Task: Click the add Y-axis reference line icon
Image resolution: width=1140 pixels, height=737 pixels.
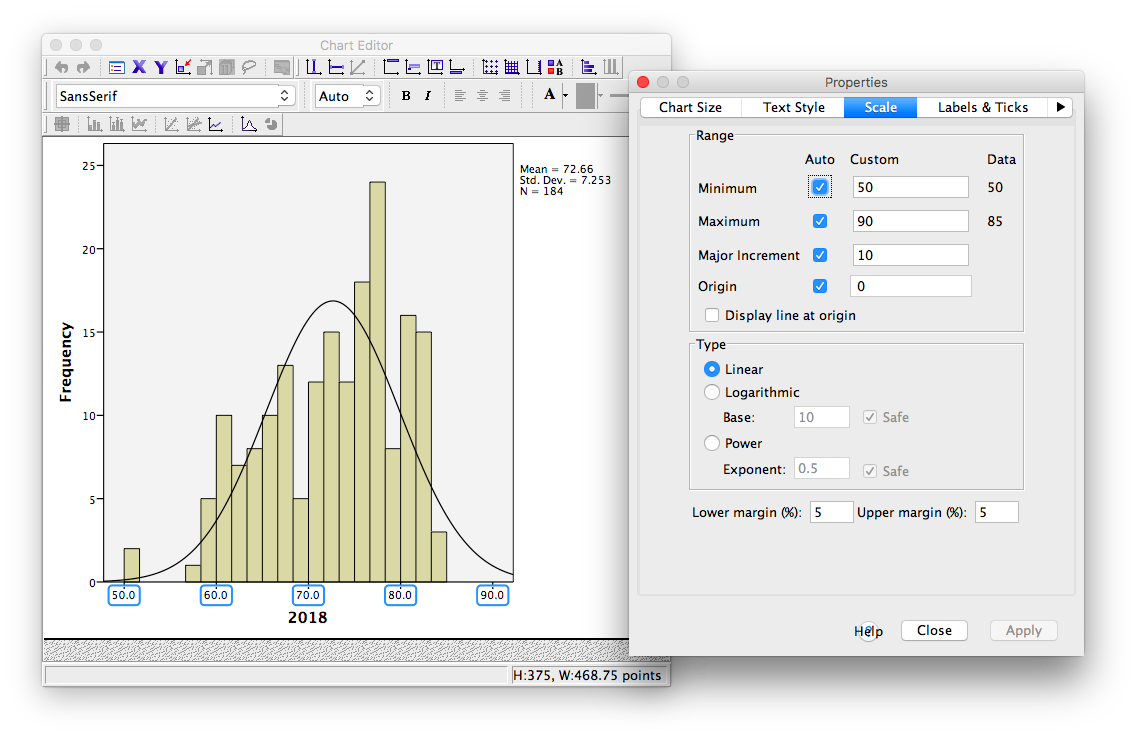Action: pyautogui.click(x=336, y=68)
